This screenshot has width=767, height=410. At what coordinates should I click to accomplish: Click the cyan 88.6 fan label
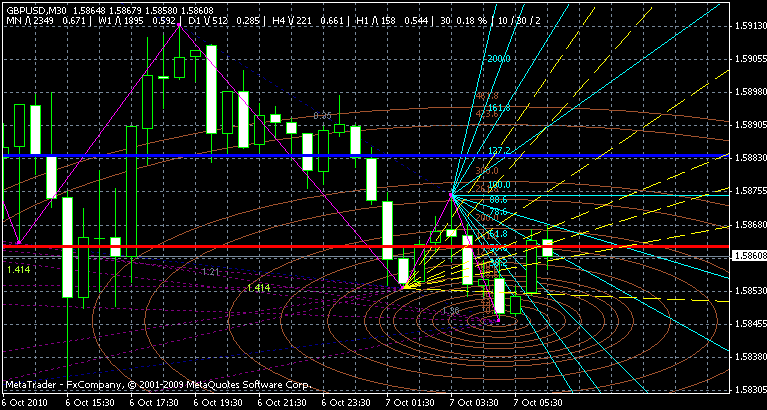498,200
